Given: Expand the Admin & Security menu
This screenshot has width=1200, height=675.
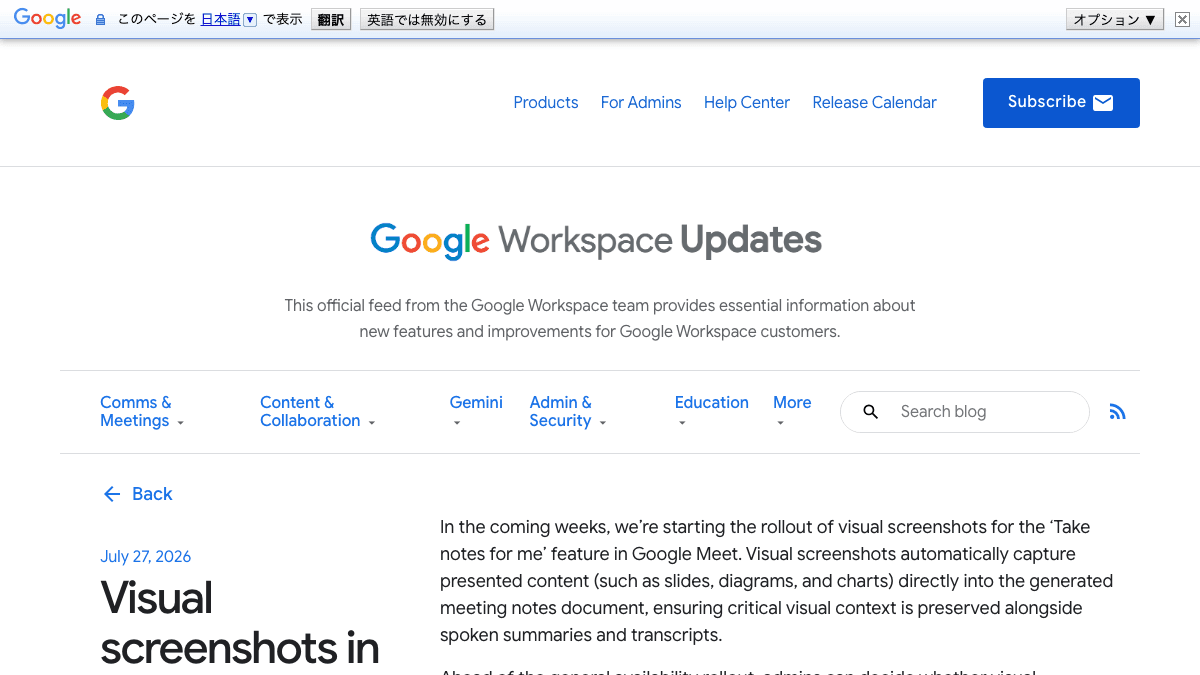Looking at the screenshot, I should pos(568,412).
